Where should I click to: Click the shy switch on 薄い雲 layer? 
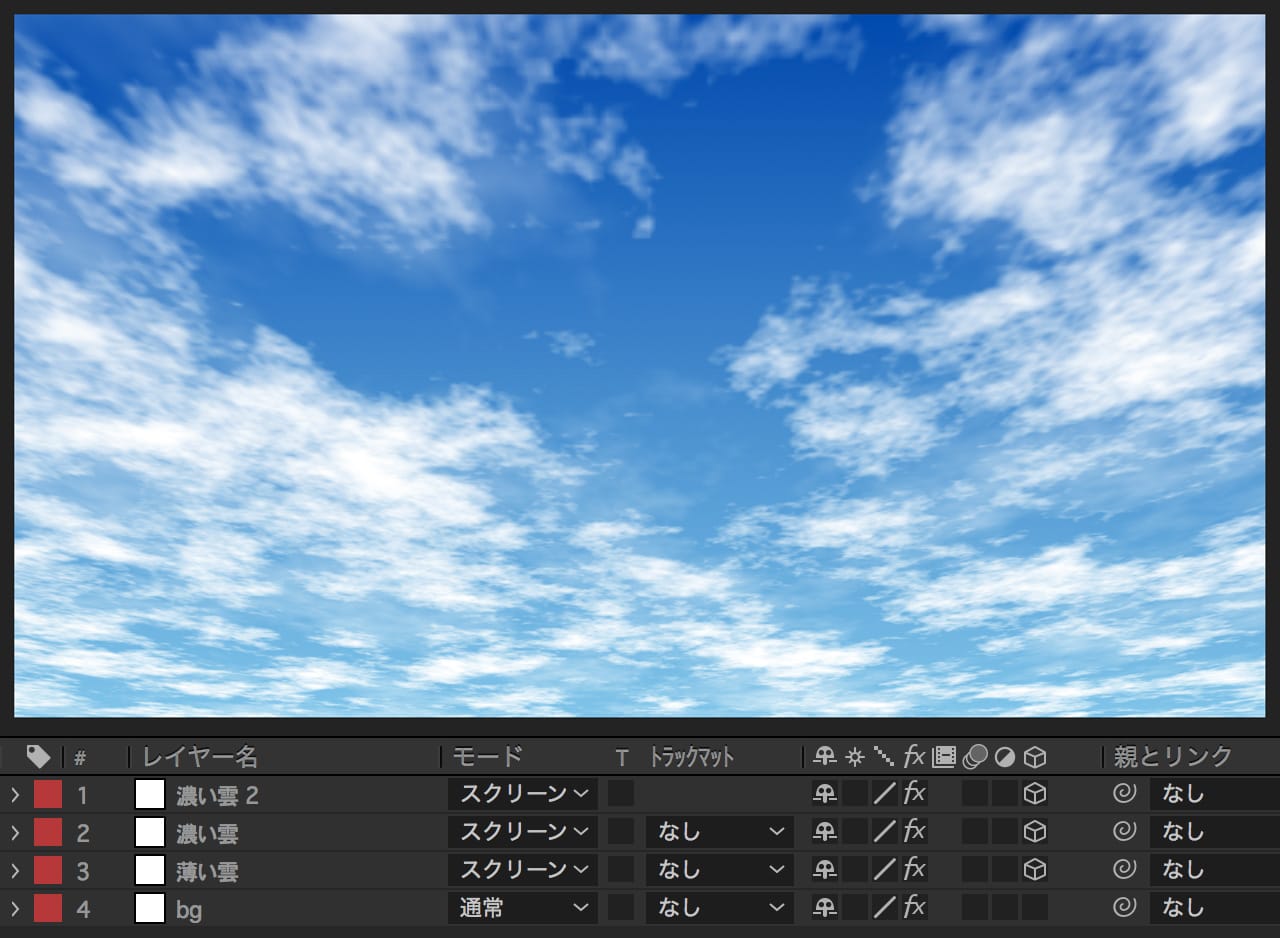(825, 870)
